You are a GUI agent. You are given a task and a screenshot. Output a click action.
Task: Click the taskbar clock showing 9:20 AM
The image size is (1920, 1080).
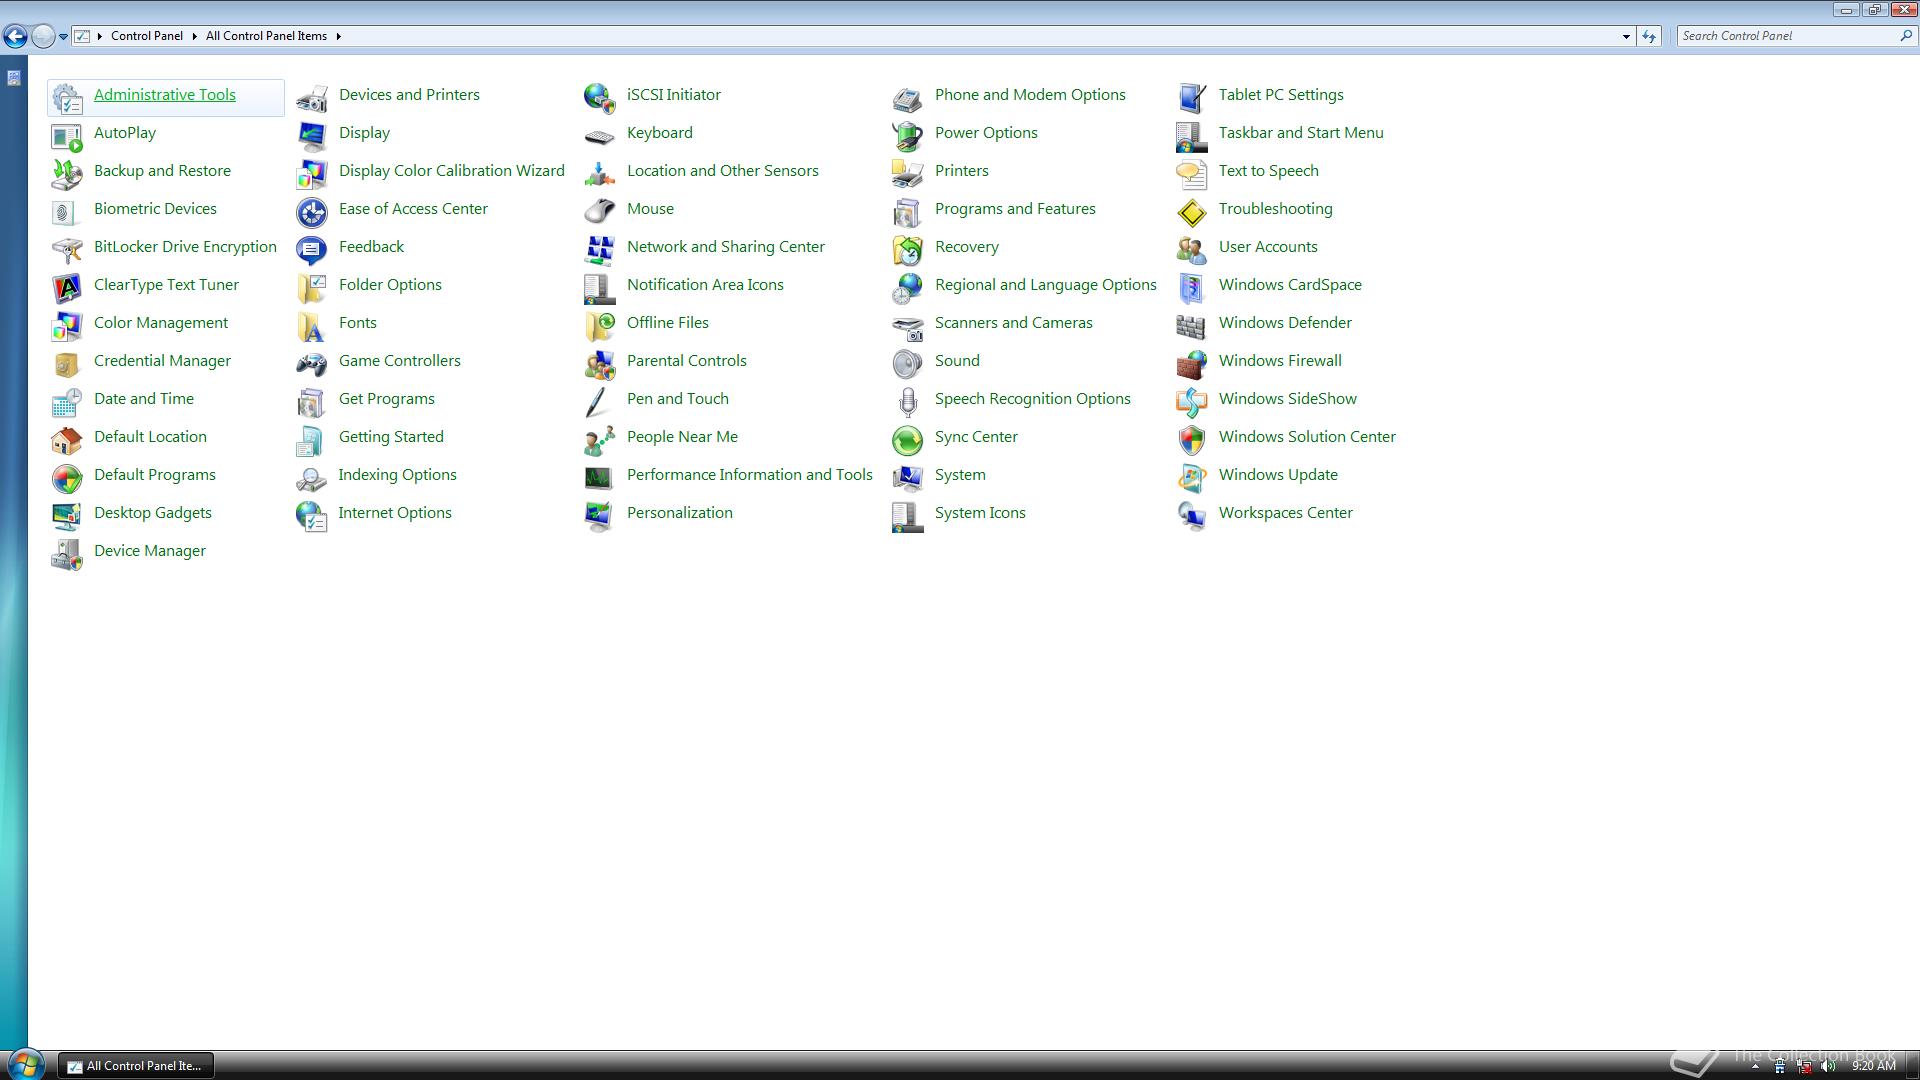[x=1873, y=1066]
